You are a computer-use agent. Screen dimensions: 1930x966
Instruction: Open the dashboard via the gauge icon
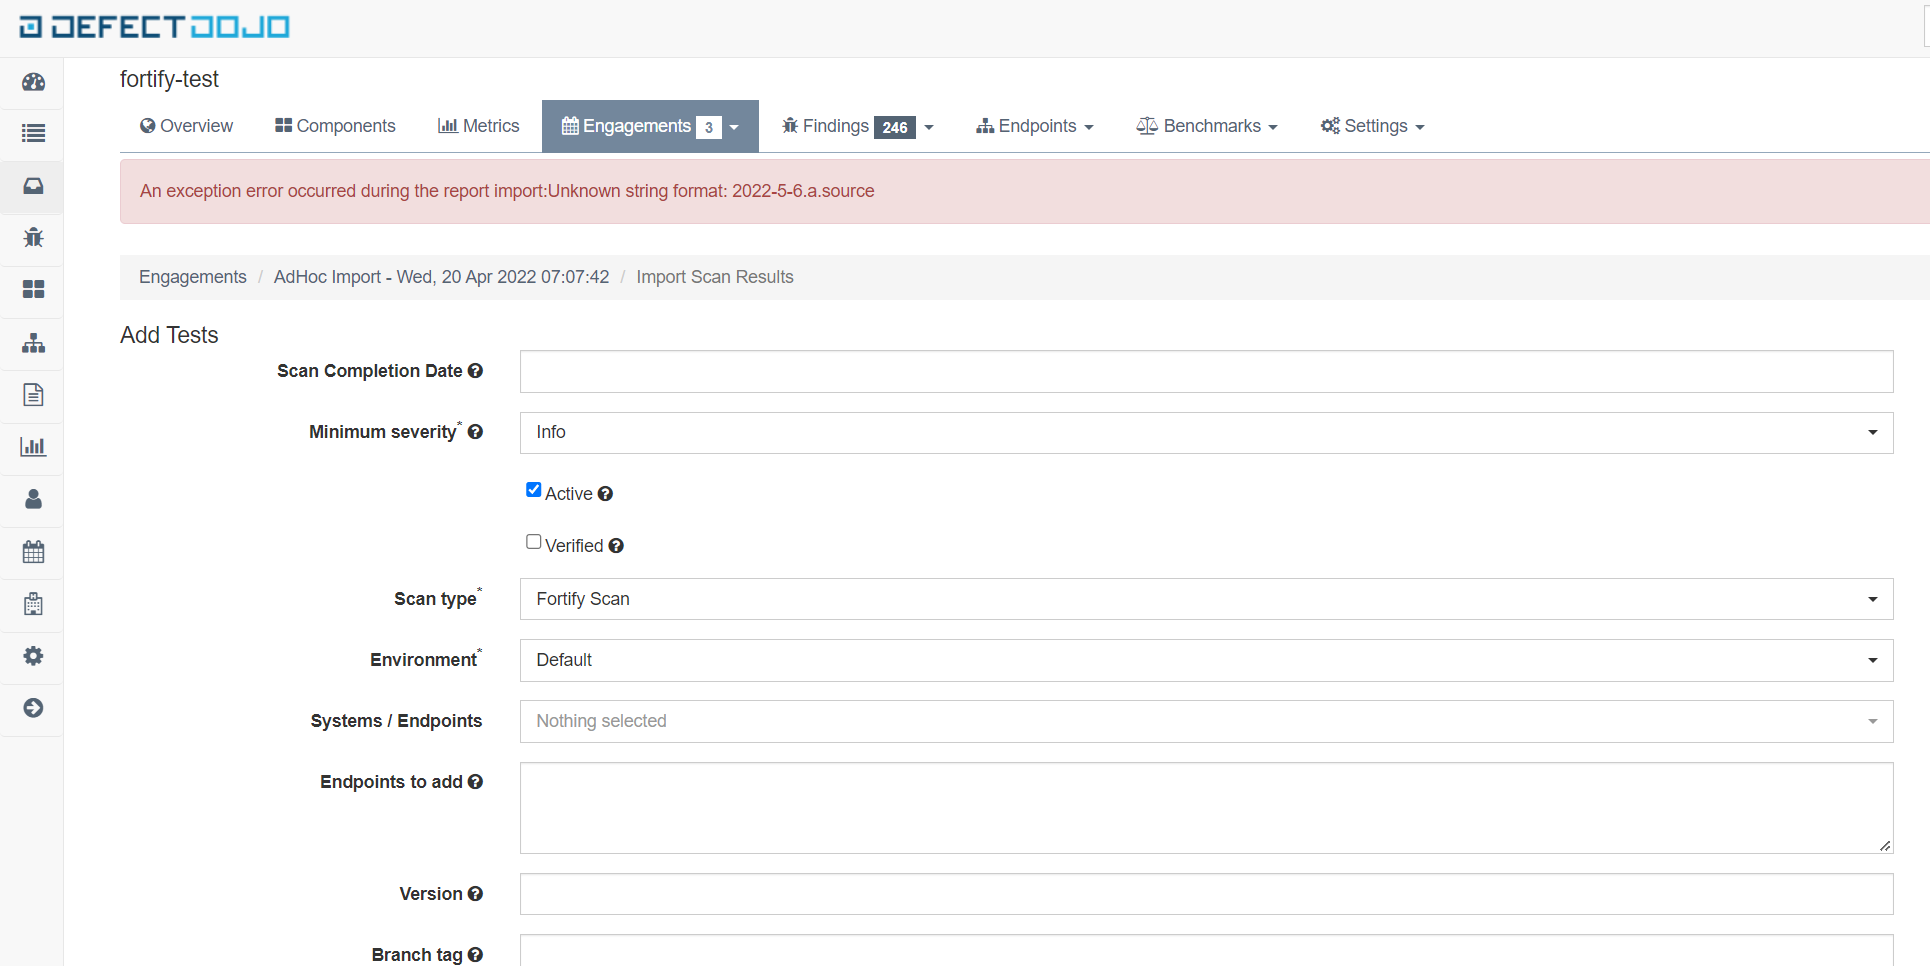(33, 83)
